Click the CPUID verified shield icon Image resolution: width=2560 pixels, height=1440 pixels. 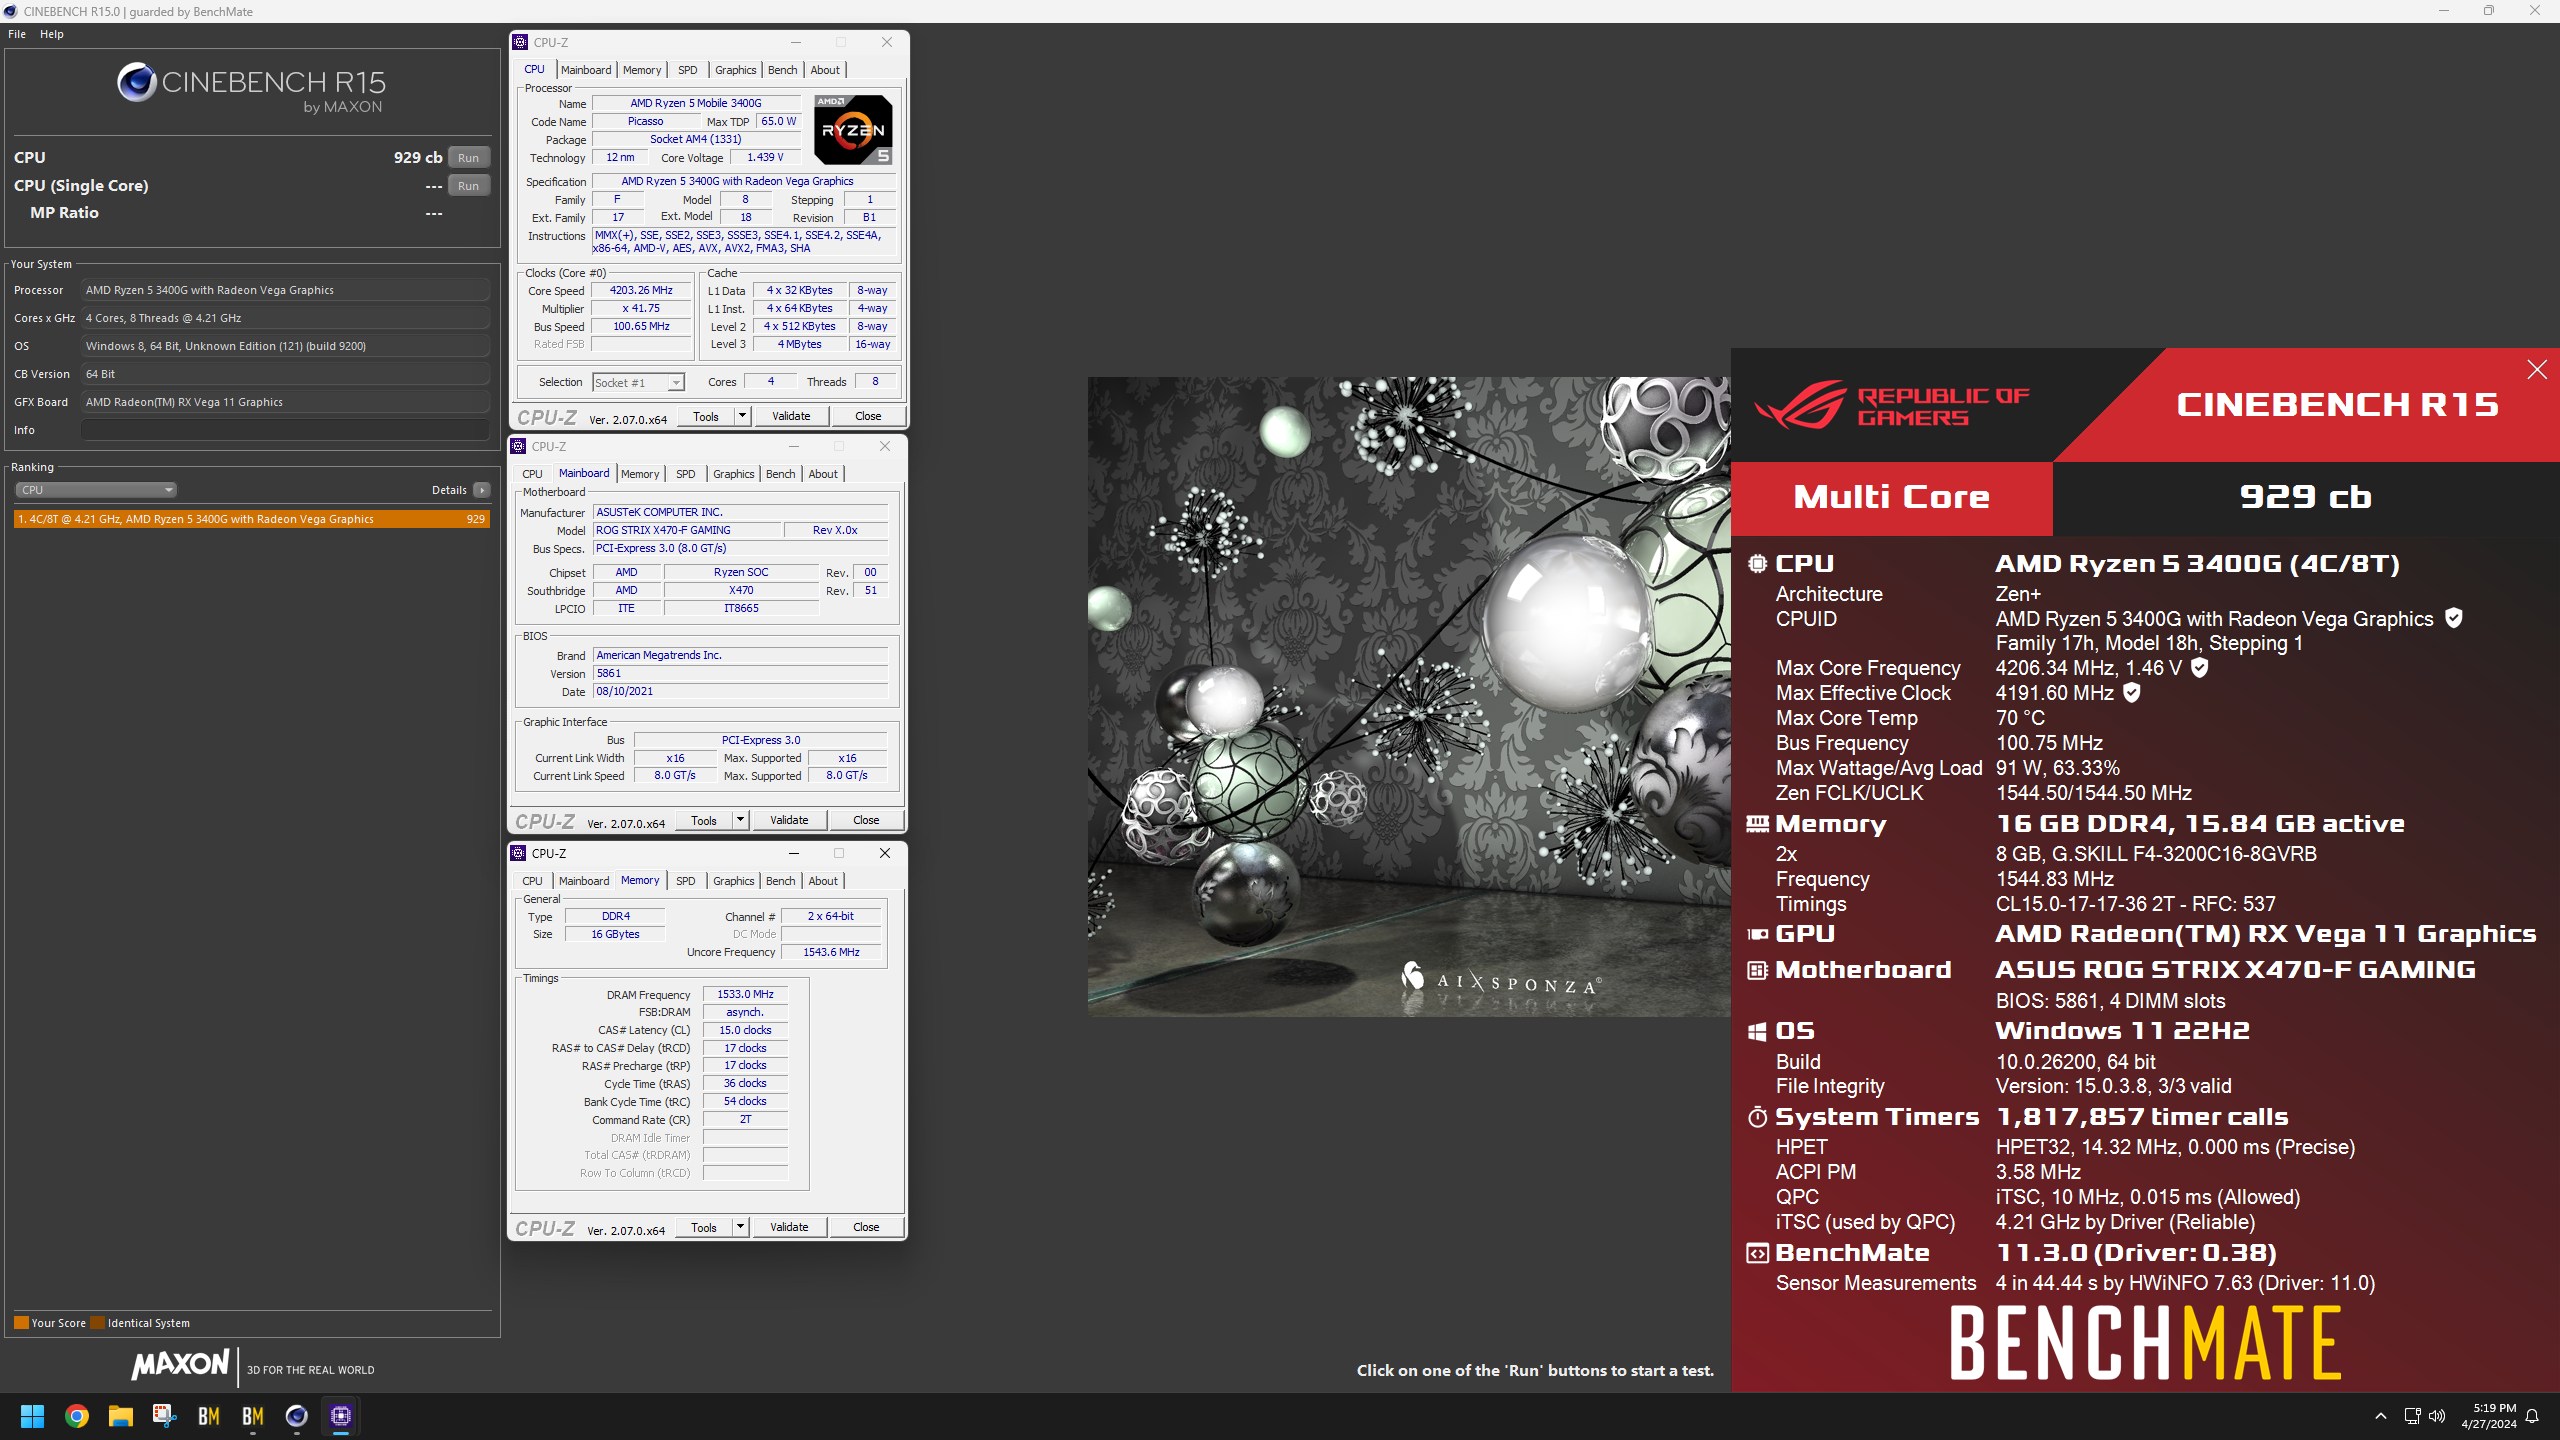click(x=2454, y=618)
